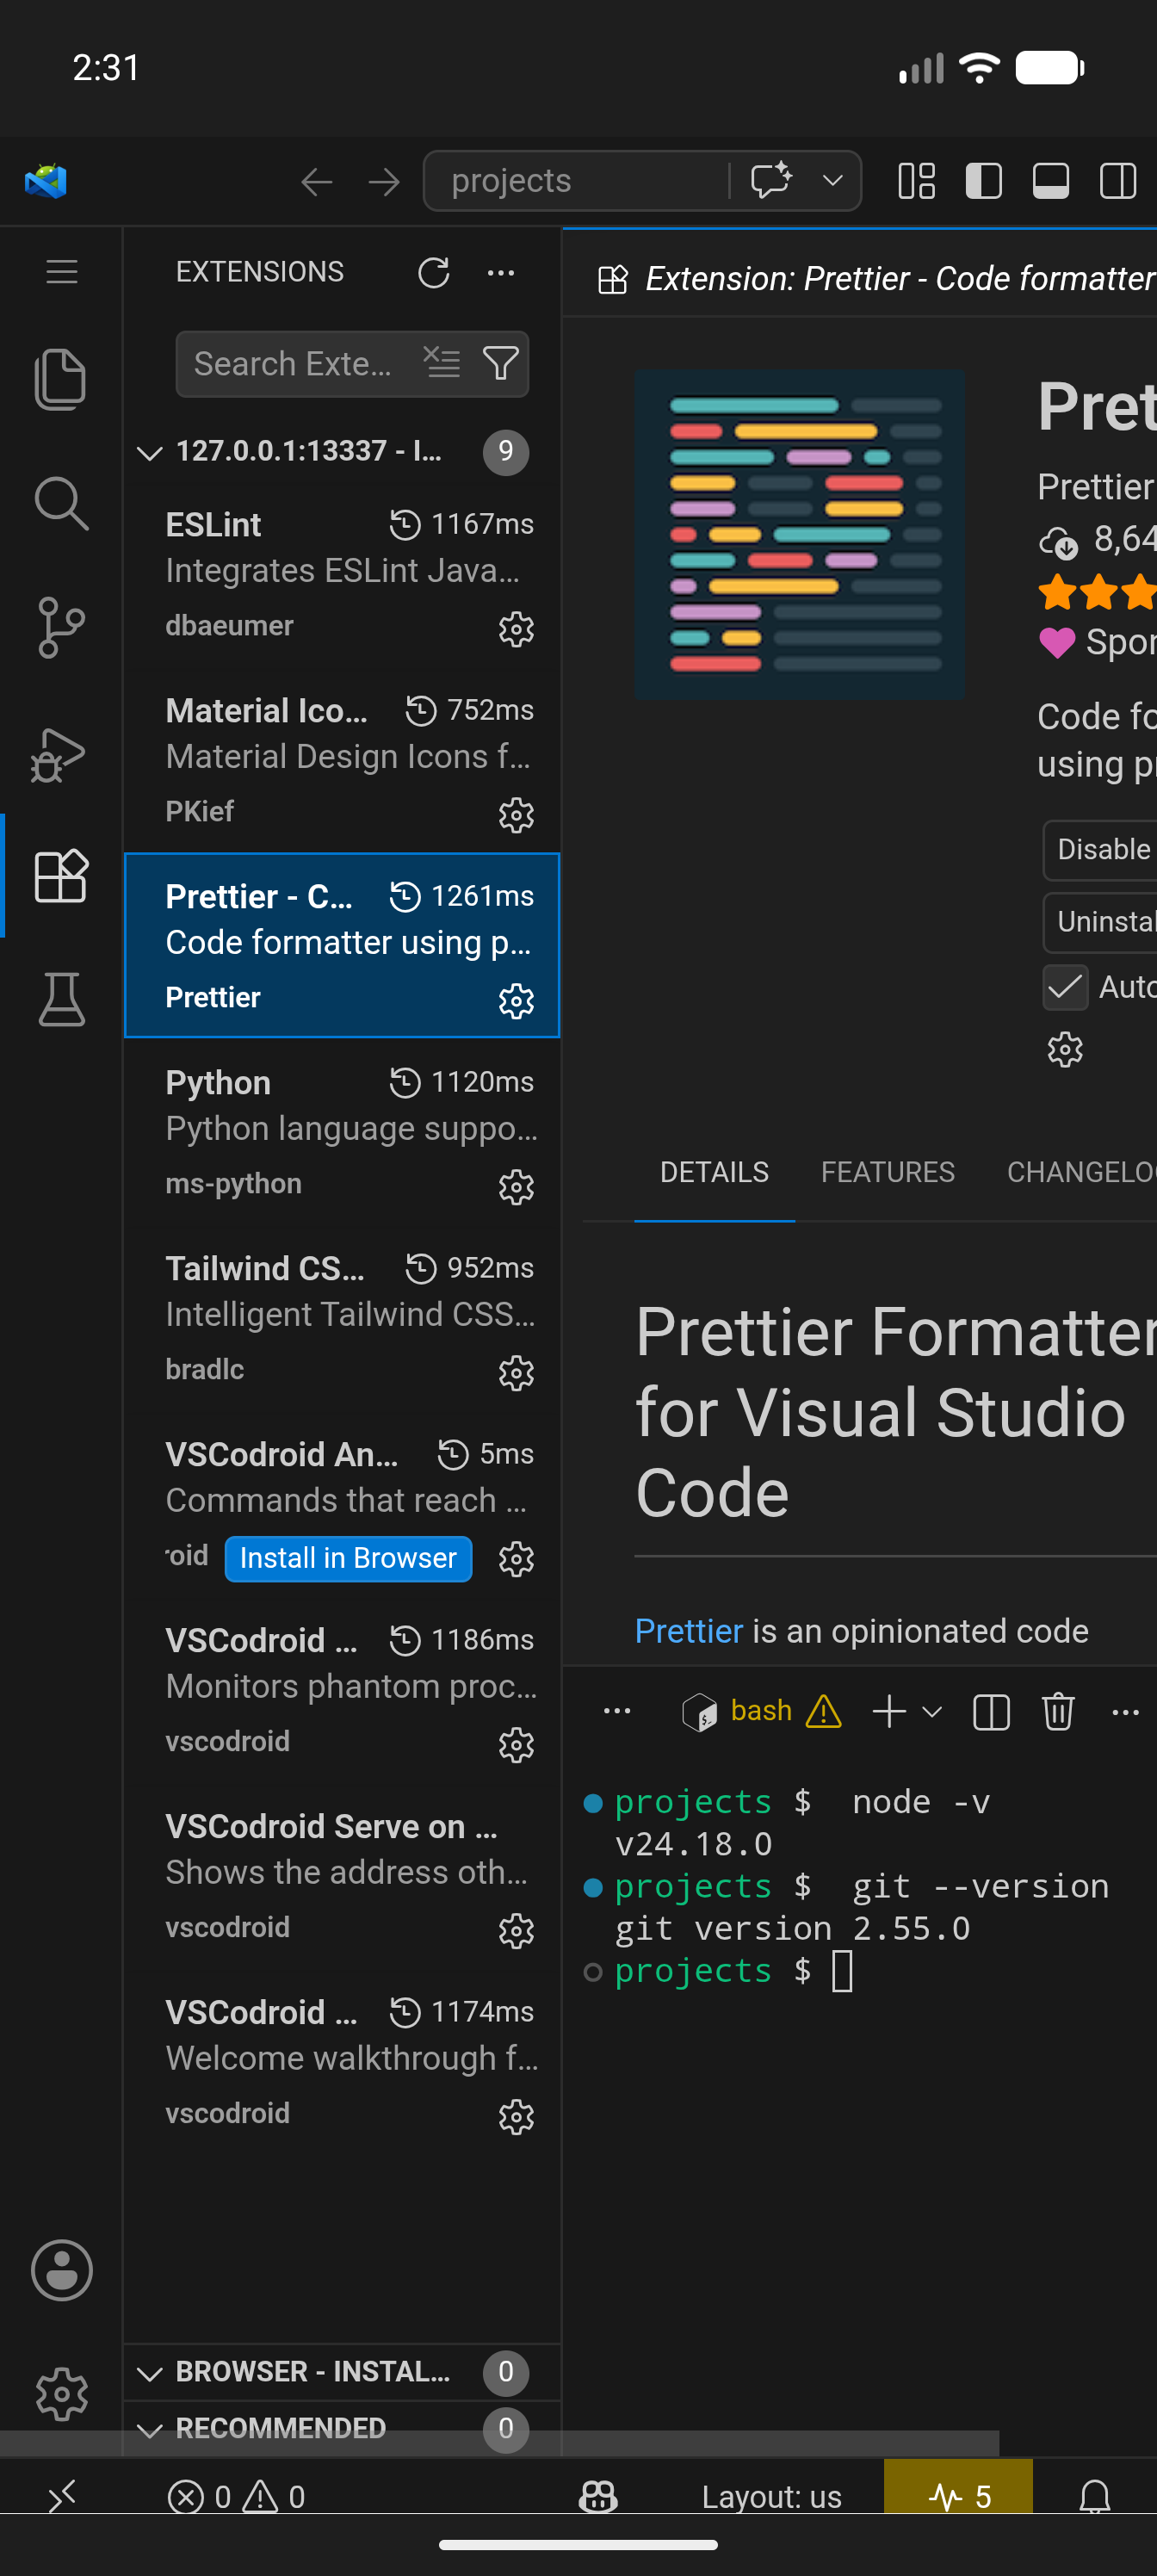1157x2576 pixels.
Task: Toggle the bottom panel visibility
Action: point(1050,181)
